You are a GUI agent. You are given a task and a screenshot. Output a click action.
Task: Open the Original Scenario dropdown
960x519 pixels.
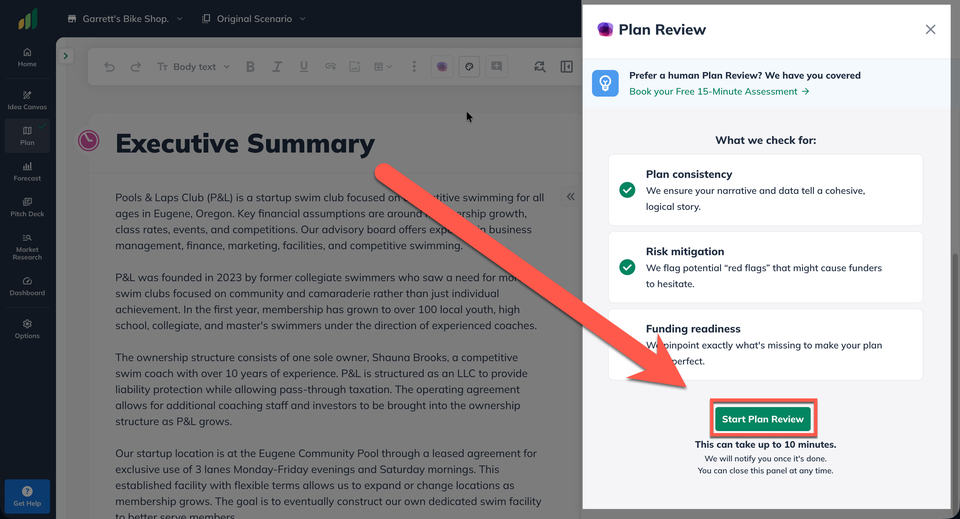point(253,19)
